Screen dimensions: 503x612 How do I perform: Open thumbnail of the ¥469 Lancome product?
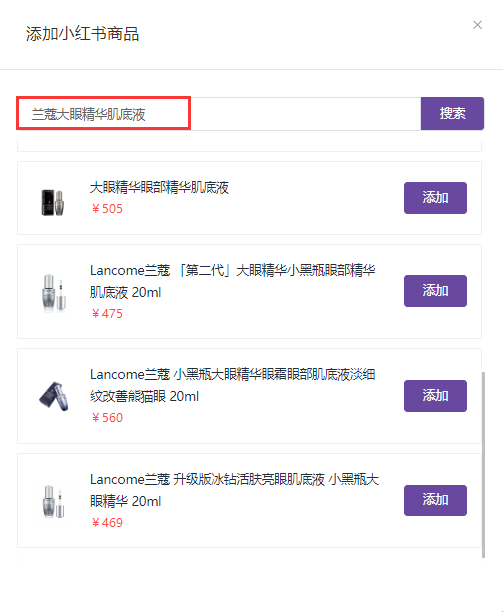pos(54,502)
